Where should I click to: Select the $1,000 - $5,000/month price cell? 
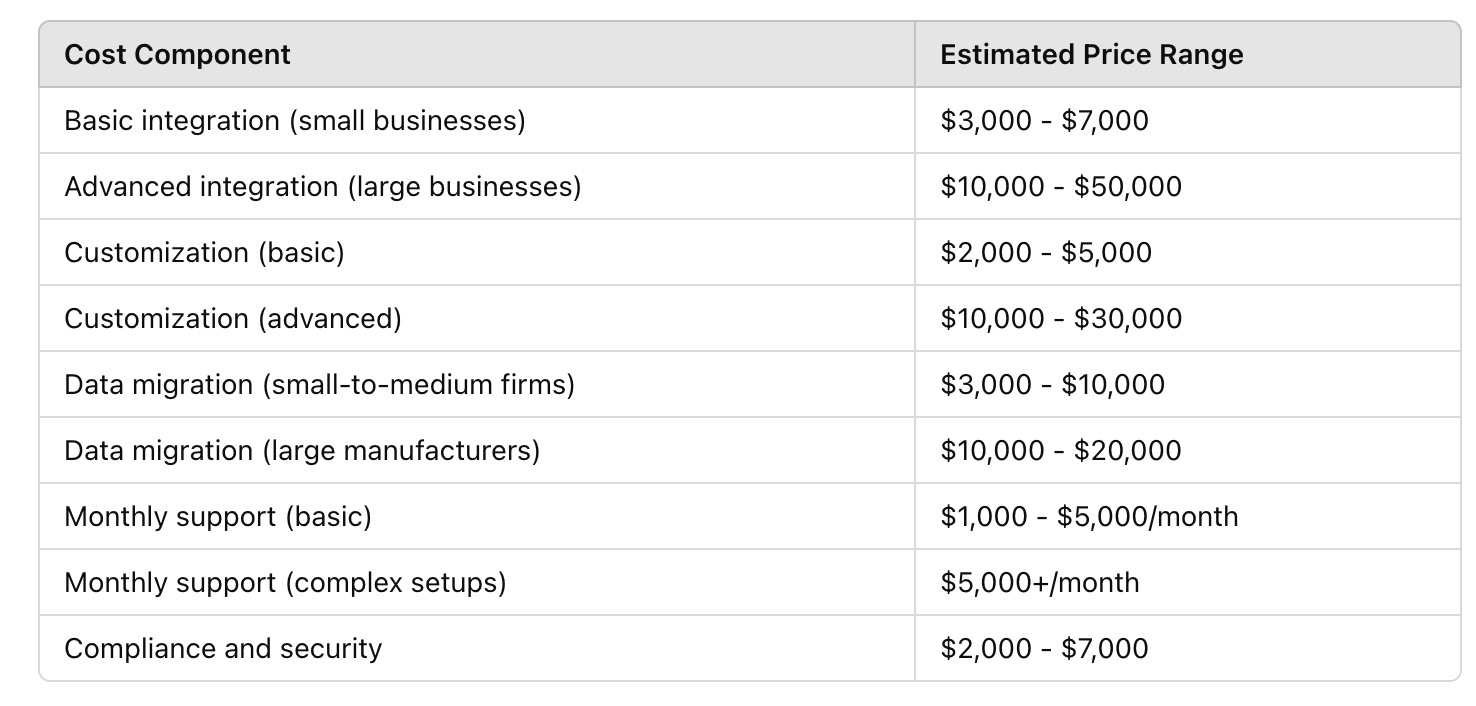point(1187,516)
